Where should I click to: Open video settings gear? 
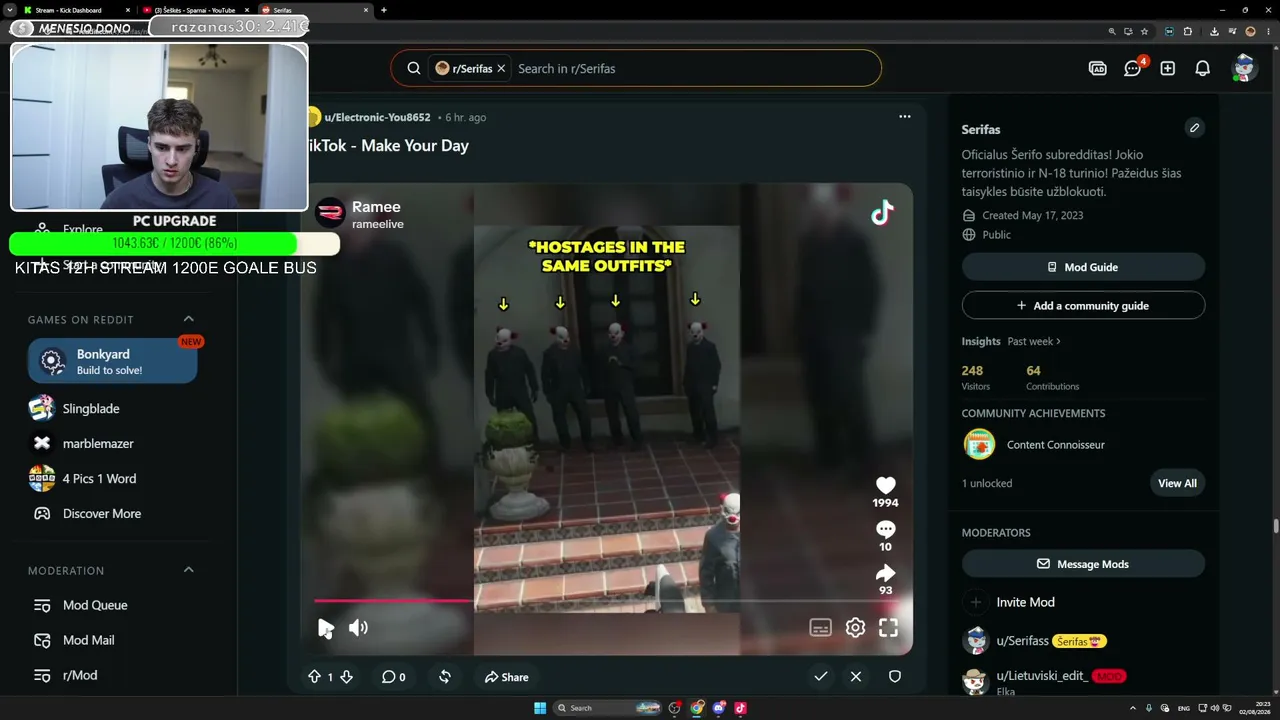point(855,628)
